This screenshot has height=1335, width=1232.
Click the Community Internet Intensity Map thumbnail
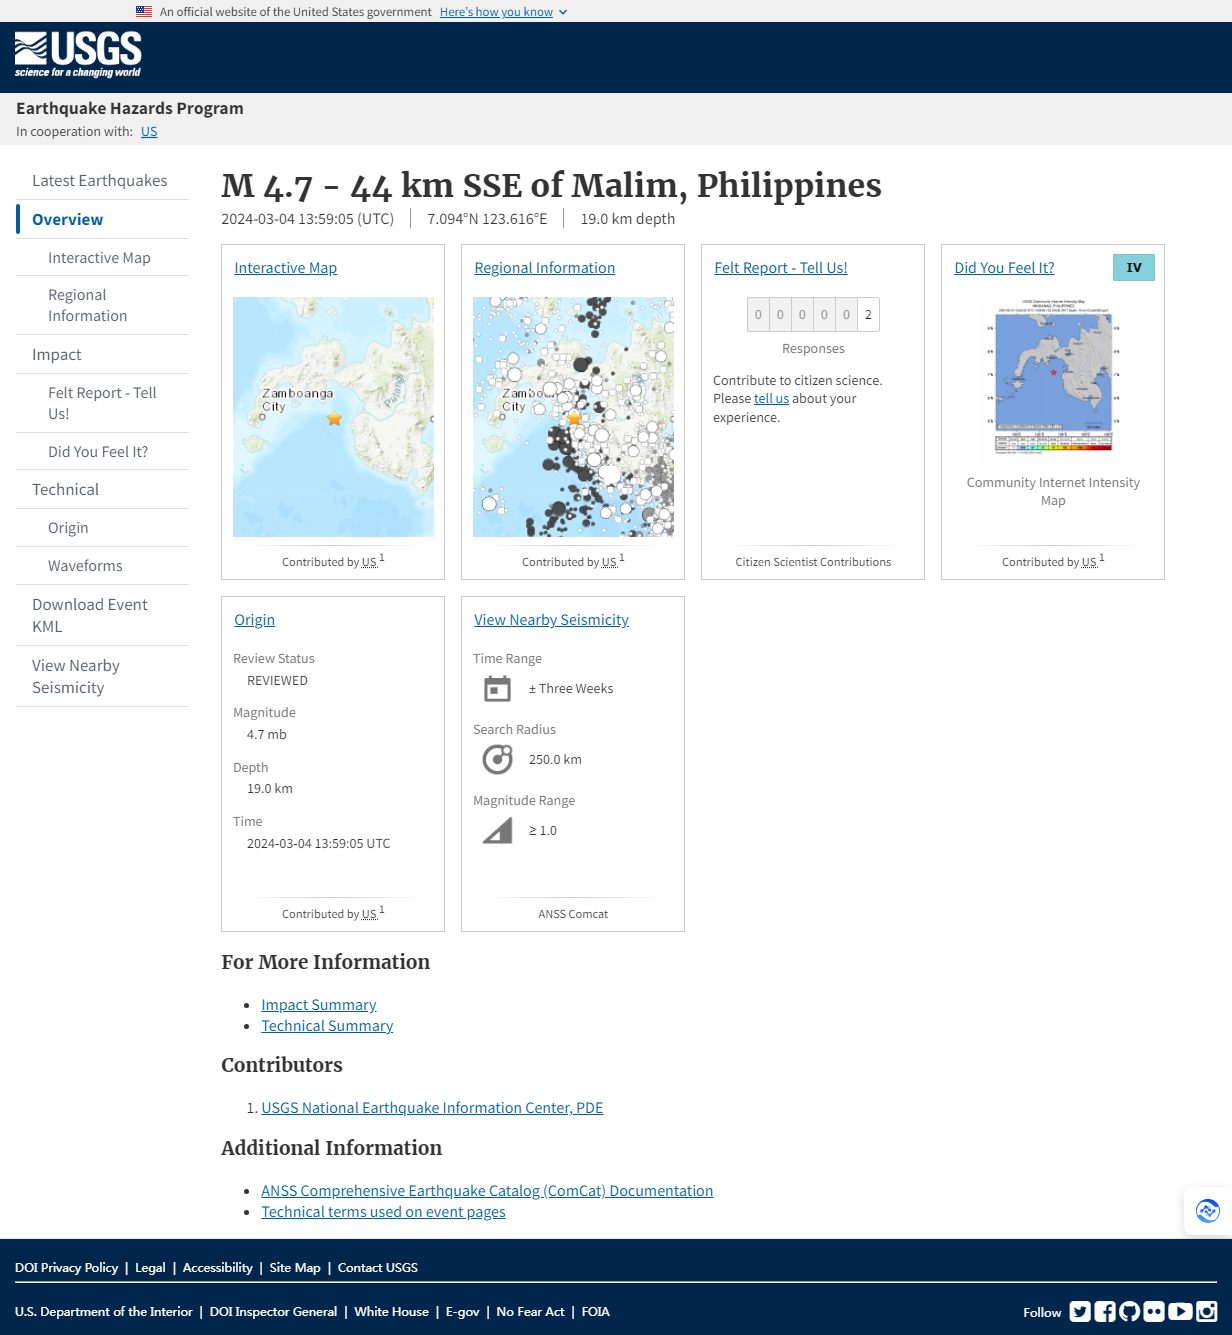1053,377
